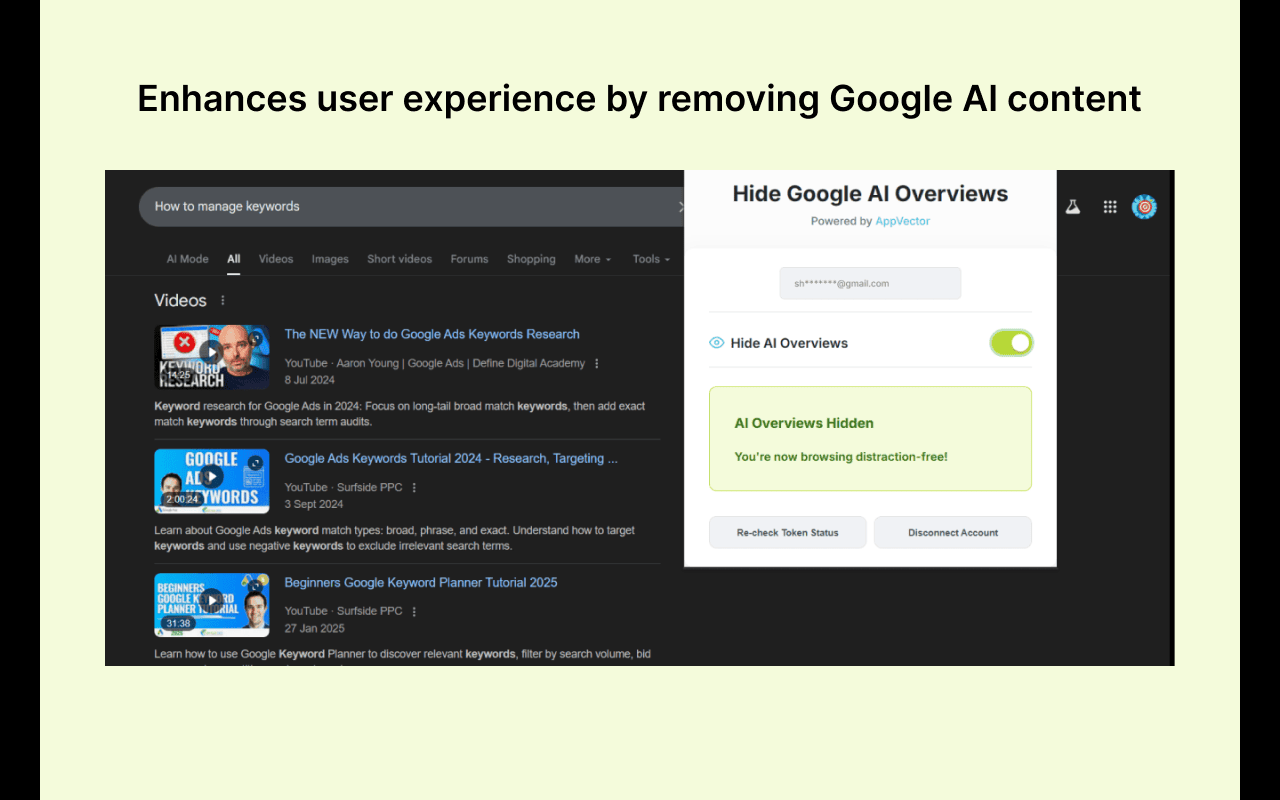
Task: Open the Google apps grid icon
Action: click(1110, 207)
